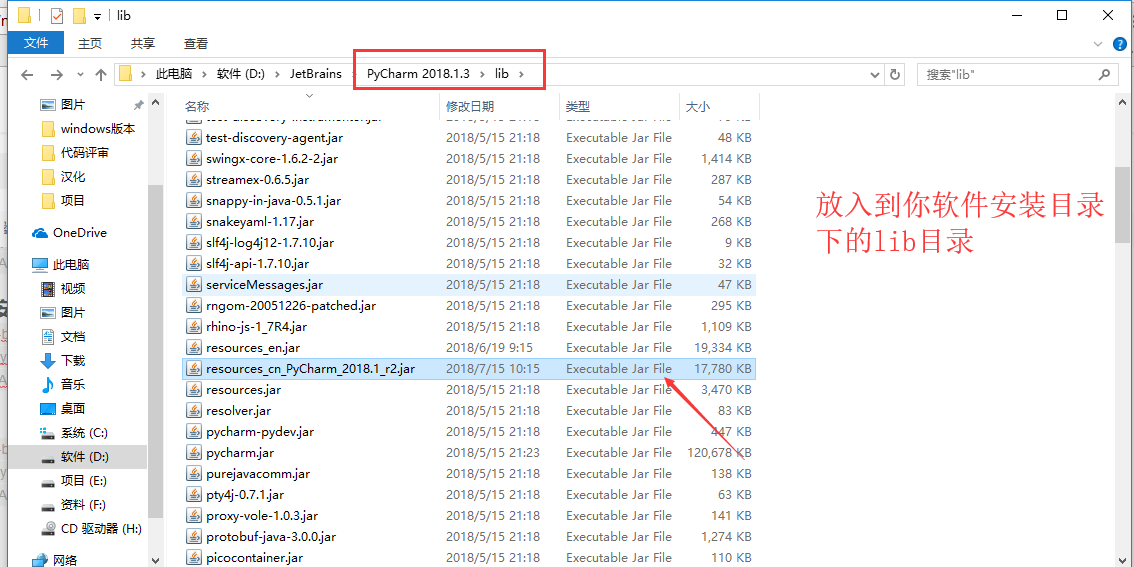
Task: Open 视频 library
Action: (x=73, y=289)
